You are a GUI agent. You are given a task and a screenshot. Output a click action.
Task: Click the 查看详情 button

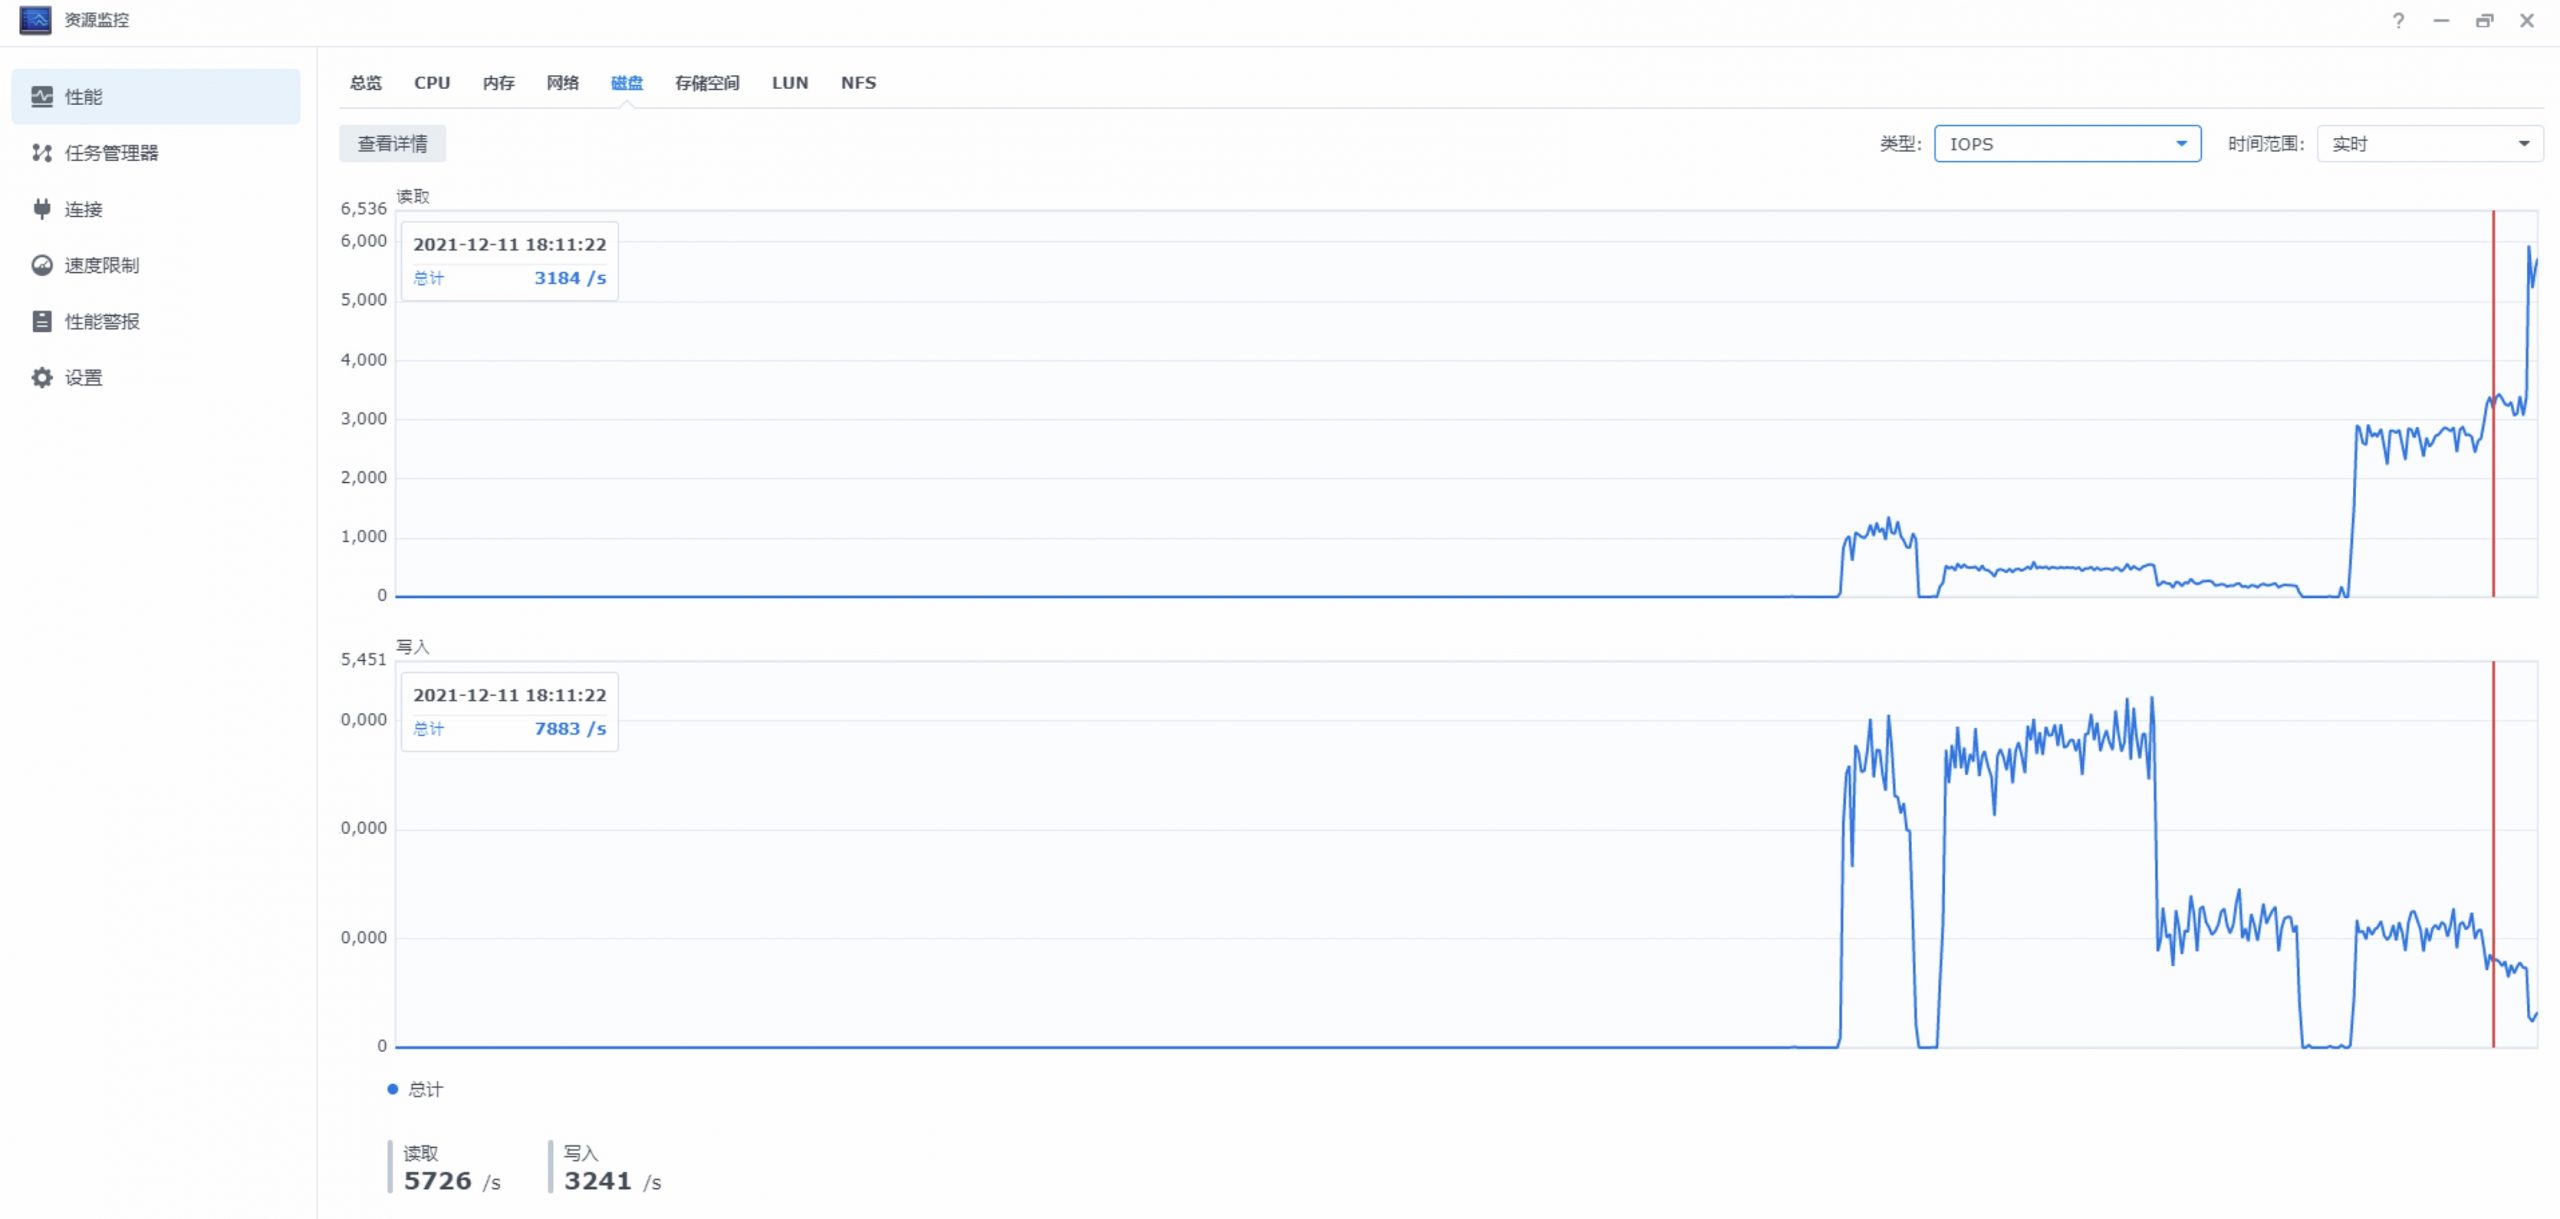(392, 144)
